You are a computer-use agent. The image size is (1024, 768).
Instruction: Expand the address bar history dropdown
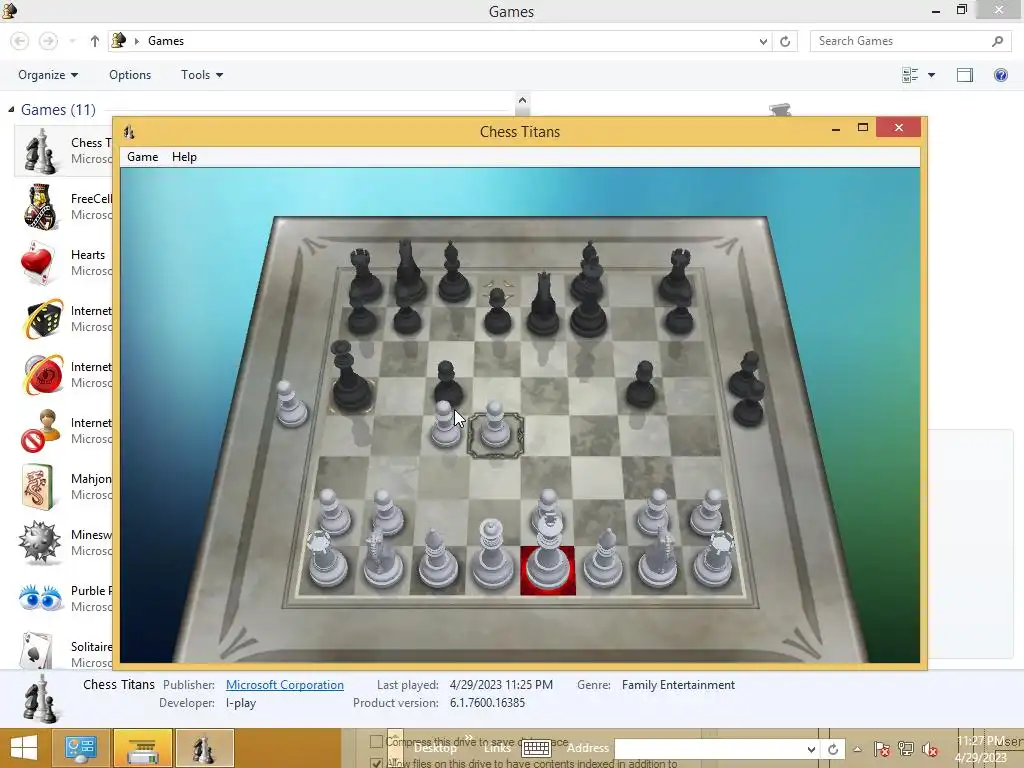[x=763, y=41]
